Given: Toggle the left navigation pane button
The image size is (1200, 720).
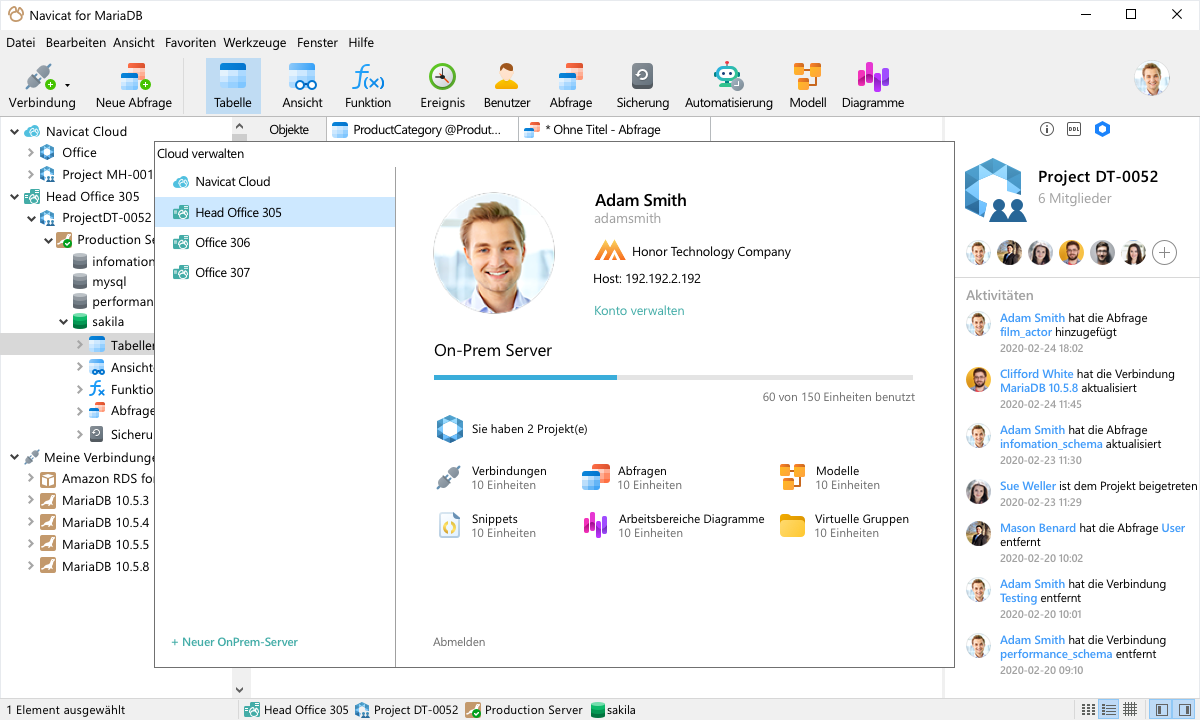Looking at the screenshot, I should [1161, 710].
